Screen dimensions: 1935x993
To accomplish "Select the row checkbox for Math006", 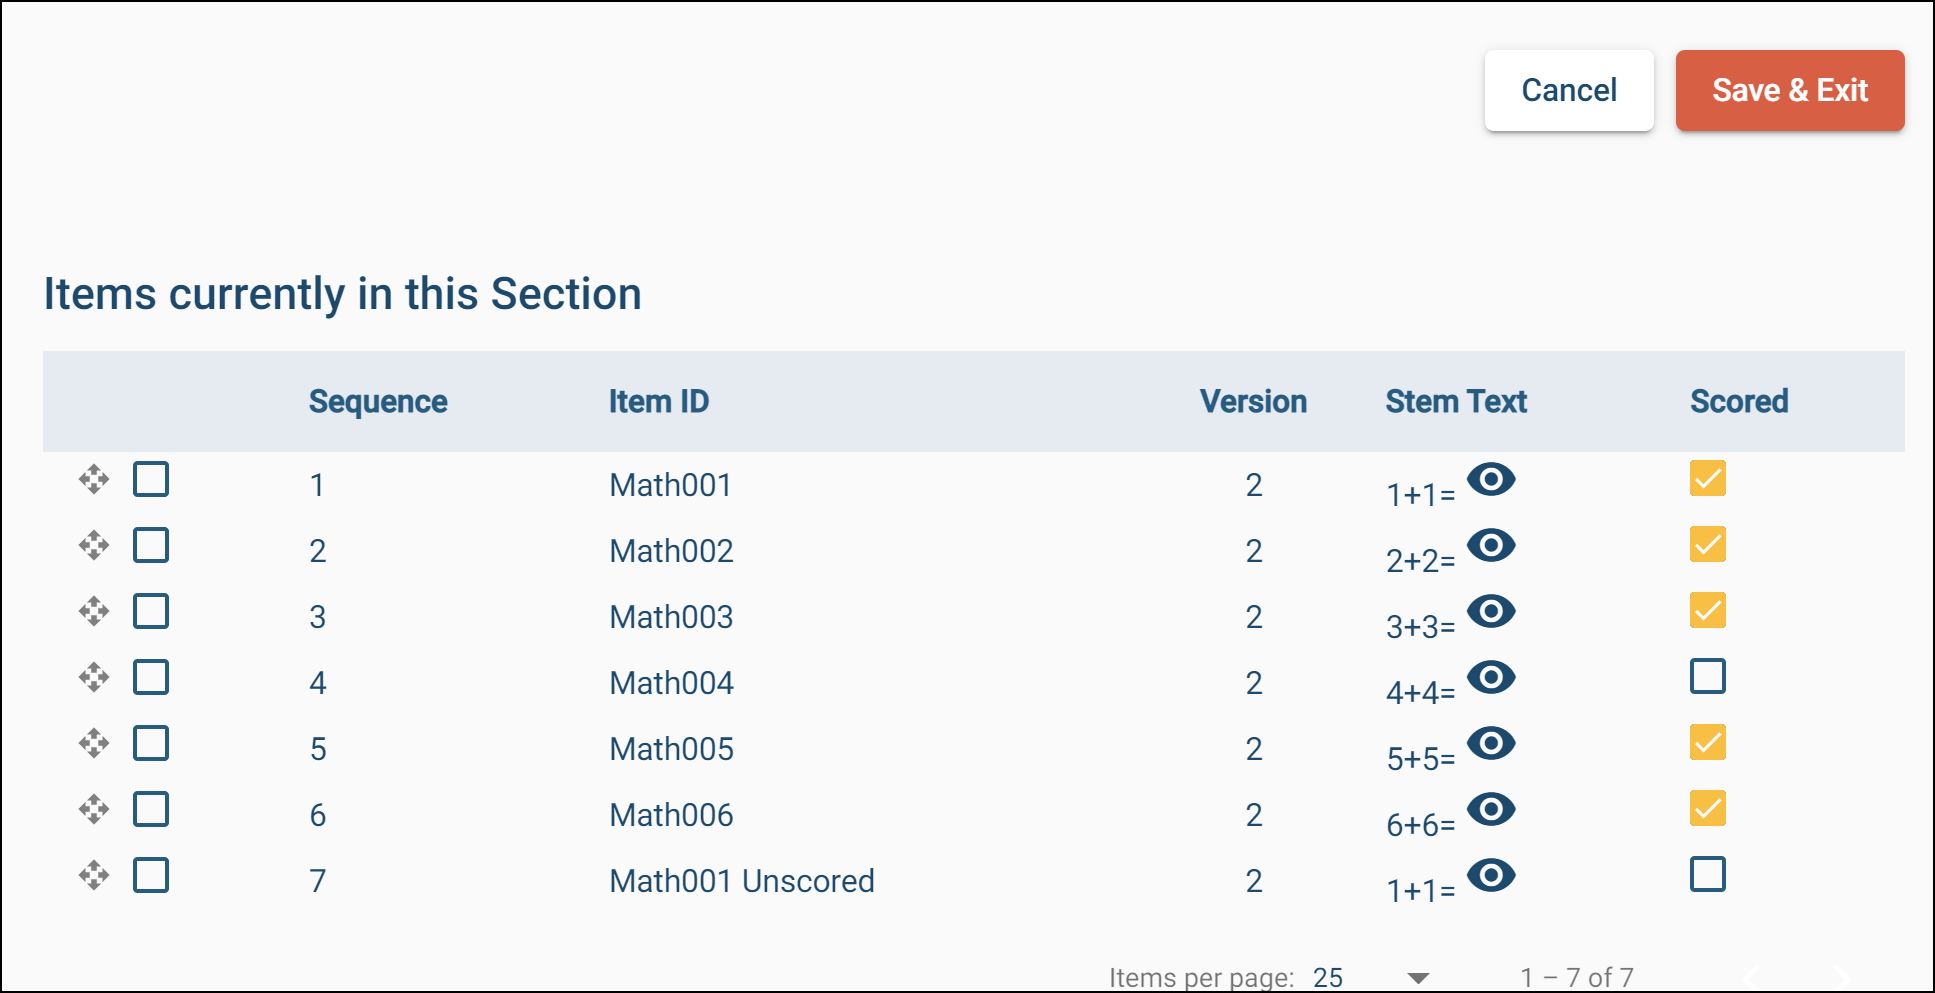I will point(151,810).
